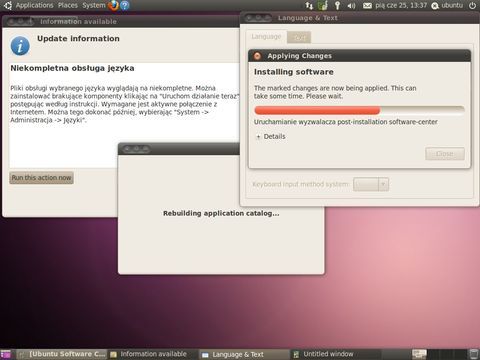Click the 'Rebuilding application catalog...' message

(x=221, y=213)
